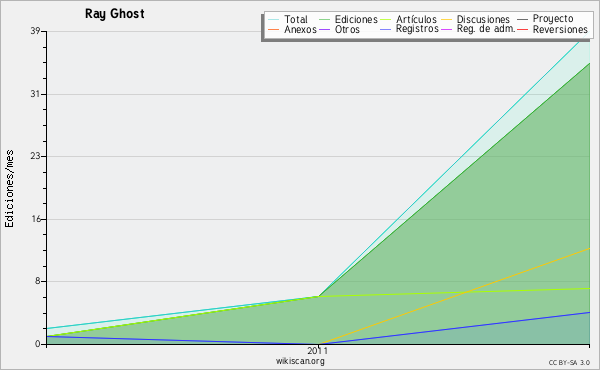The image size is (600, 370).
Task: Click the Artículos legend label
Action: 416,19
